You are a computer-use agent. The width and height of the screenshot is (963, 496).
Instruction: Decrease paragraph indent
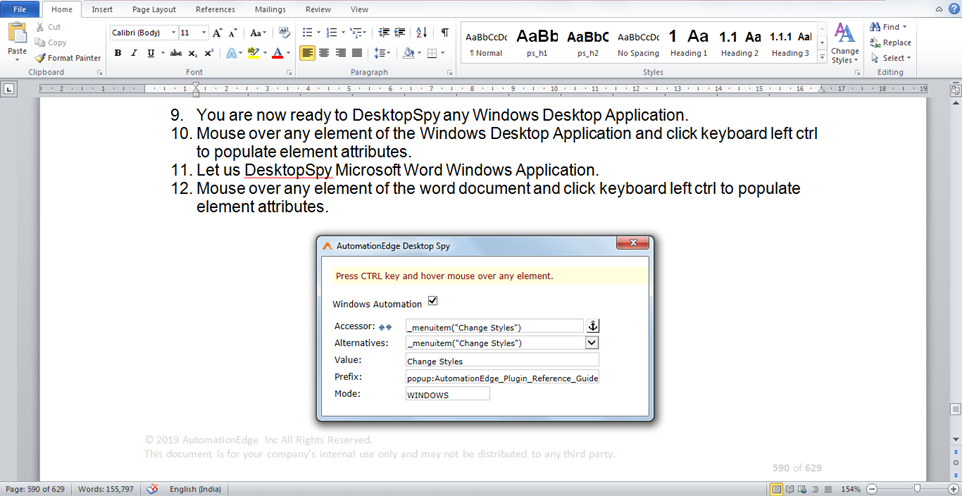click(384, 33)
